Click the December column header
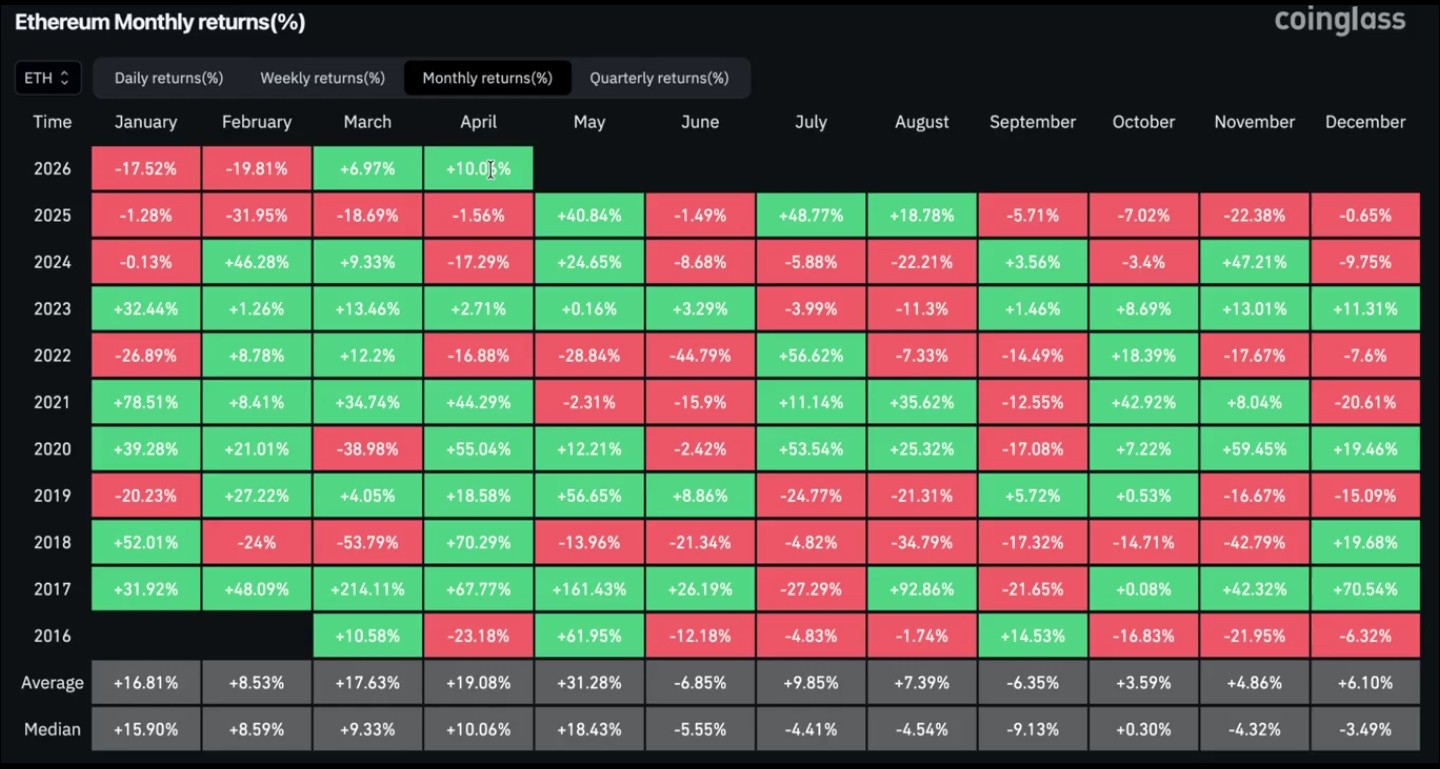The height and width of the screenshot is (769, 1440). click(x=1365, y=122)
